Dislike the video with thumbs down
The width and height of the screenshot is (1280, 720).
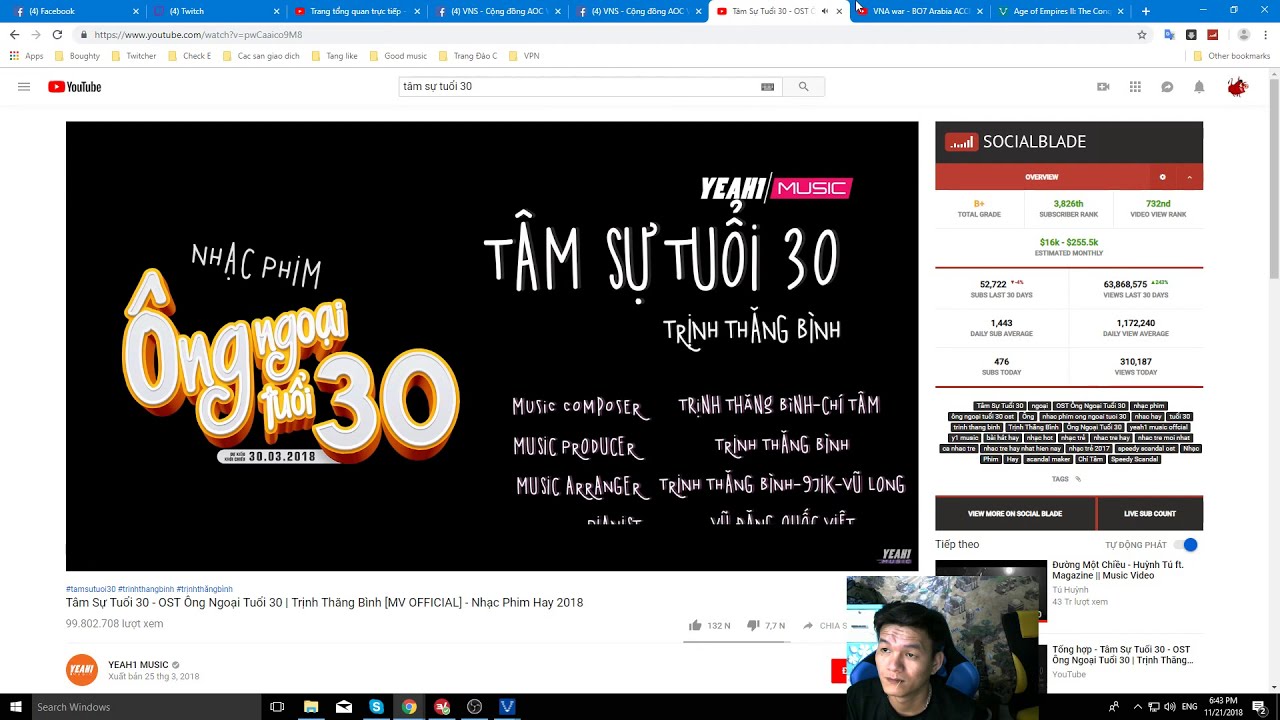[x=753, y=625]
